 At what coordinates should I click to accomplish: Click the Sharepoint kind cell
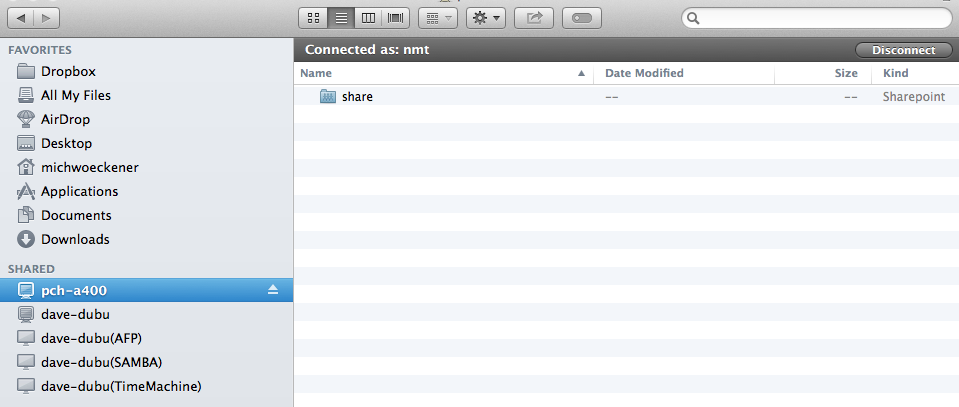(914, 97)
